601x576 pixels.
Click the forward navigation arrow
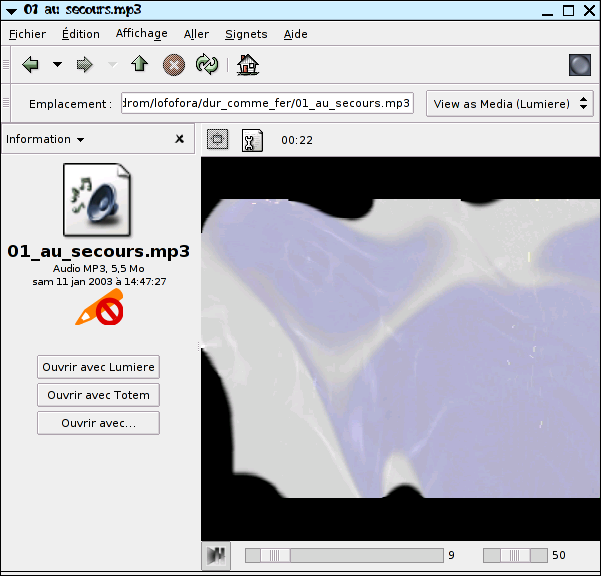tap(85, 65)
